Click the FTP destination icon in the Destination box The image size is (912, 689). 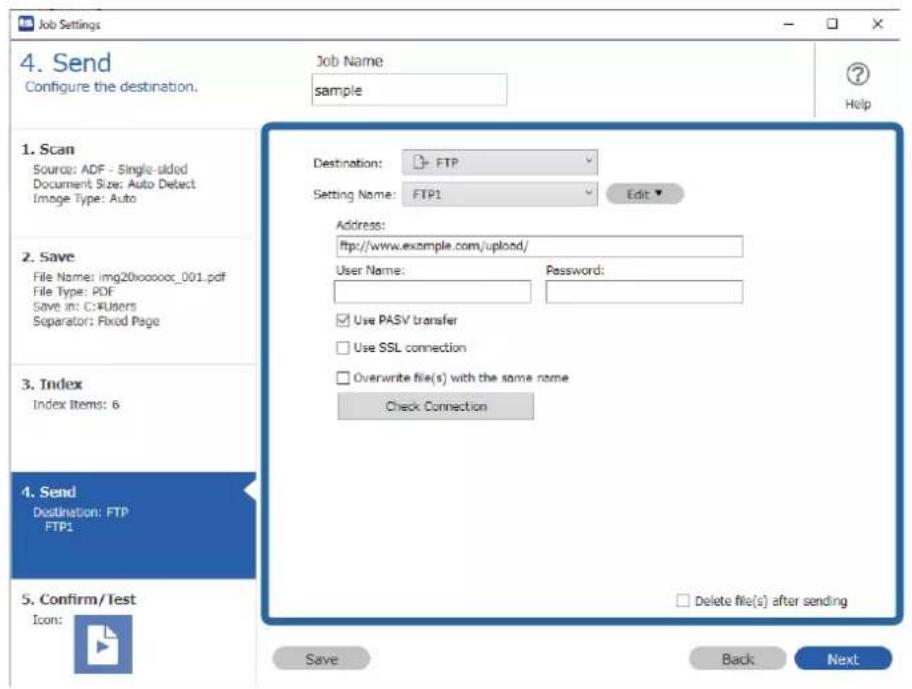pyautogui.click(x=421, y=162)
